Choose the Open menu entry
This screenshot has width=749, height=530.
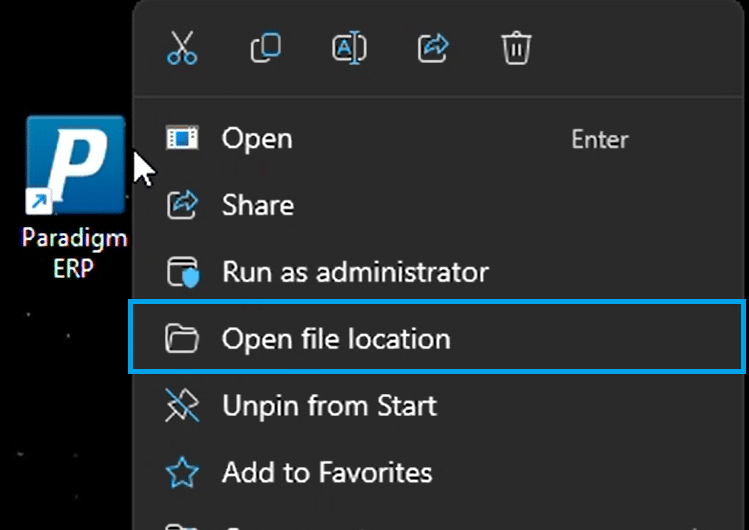point(438,139)
